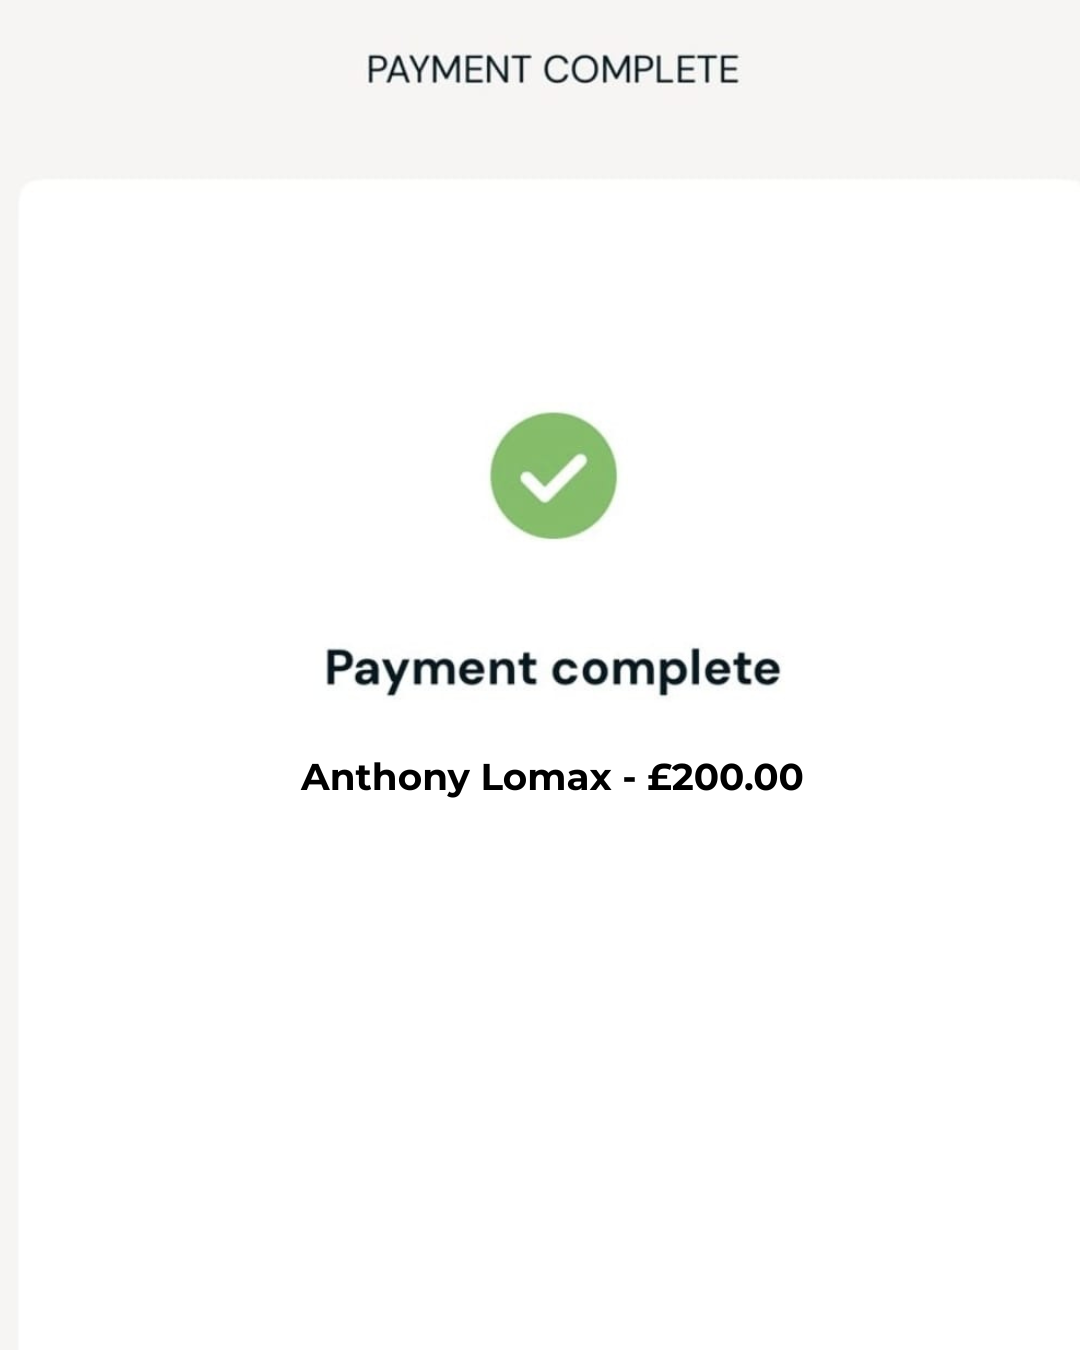1080x1350 pixels.
Task: Click the £200.00 payment amount
Action: pos(725,777)
